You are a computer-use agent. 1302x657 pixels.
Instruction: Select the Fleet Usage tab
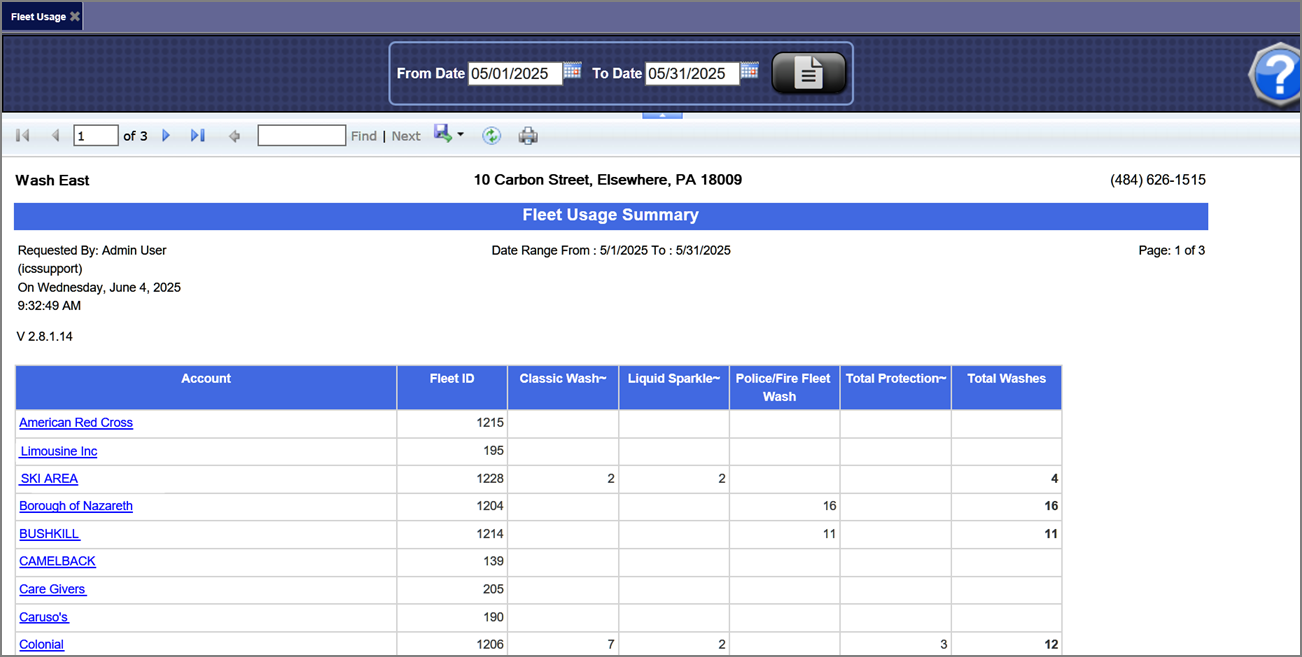pos(38,17)
